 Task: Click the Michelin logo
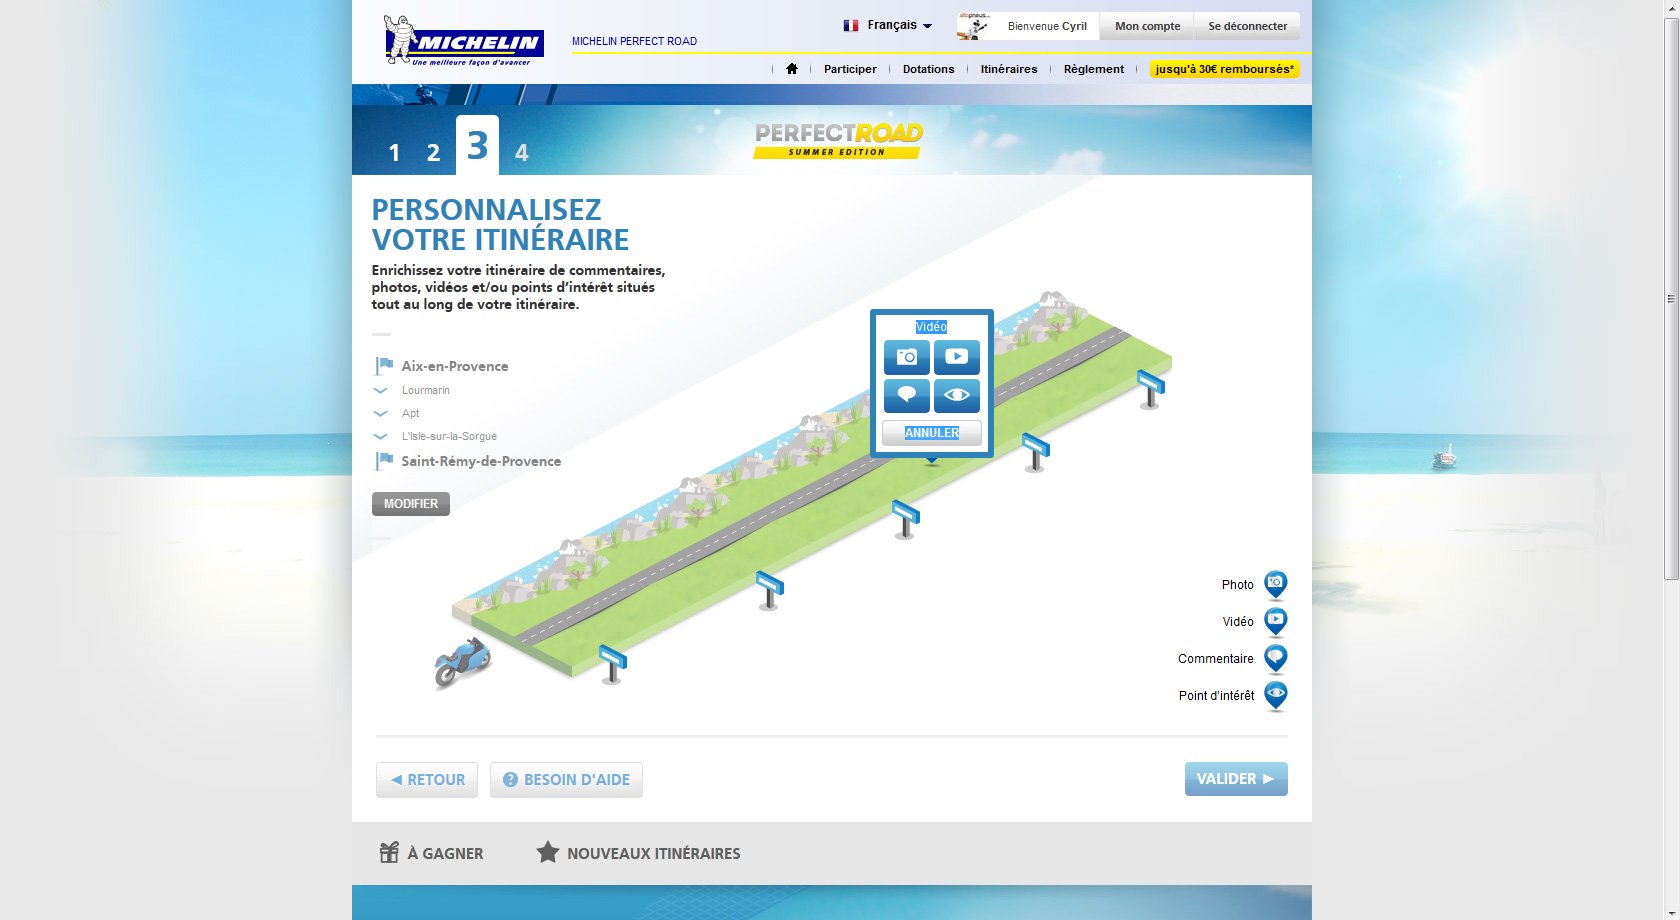click(x=463, y=41)
